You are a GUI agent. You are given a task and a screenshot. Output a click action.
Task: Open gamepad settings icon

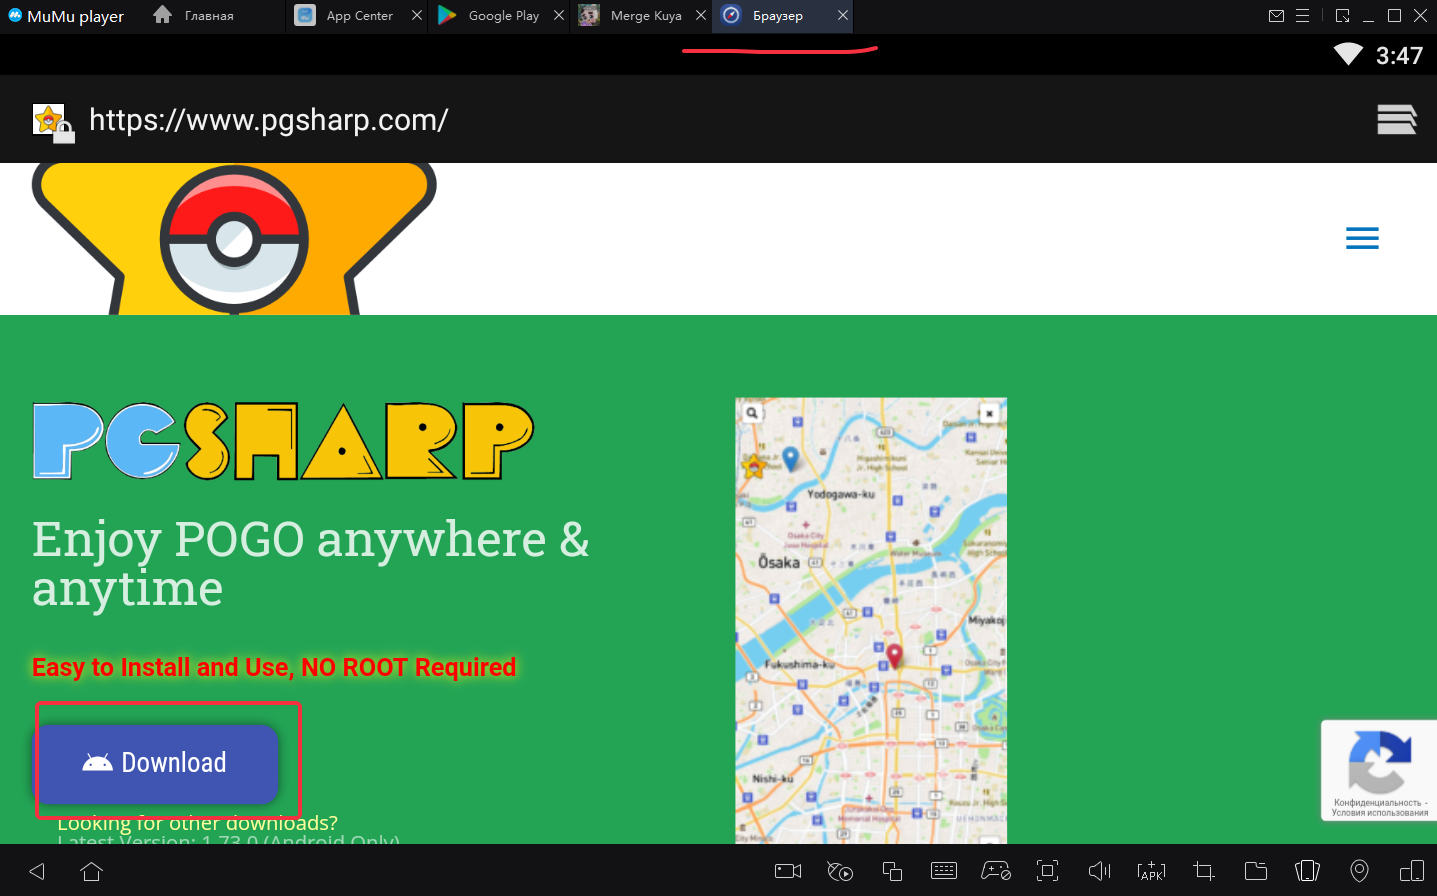[x=996, y=871]
